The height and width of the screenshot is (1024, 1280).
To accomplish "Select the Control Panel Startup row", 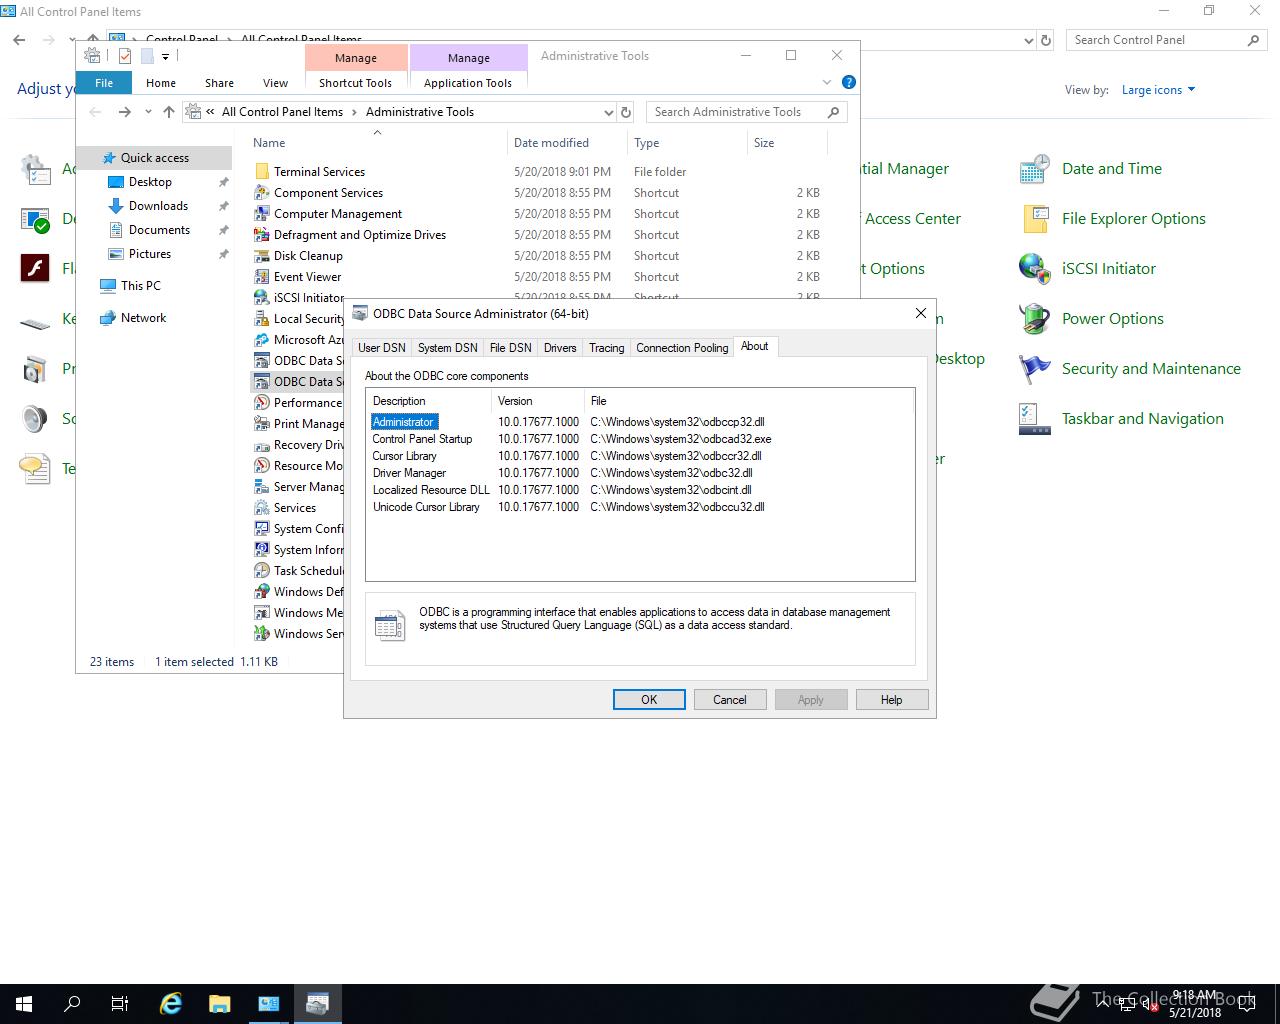I will (570, 439).
